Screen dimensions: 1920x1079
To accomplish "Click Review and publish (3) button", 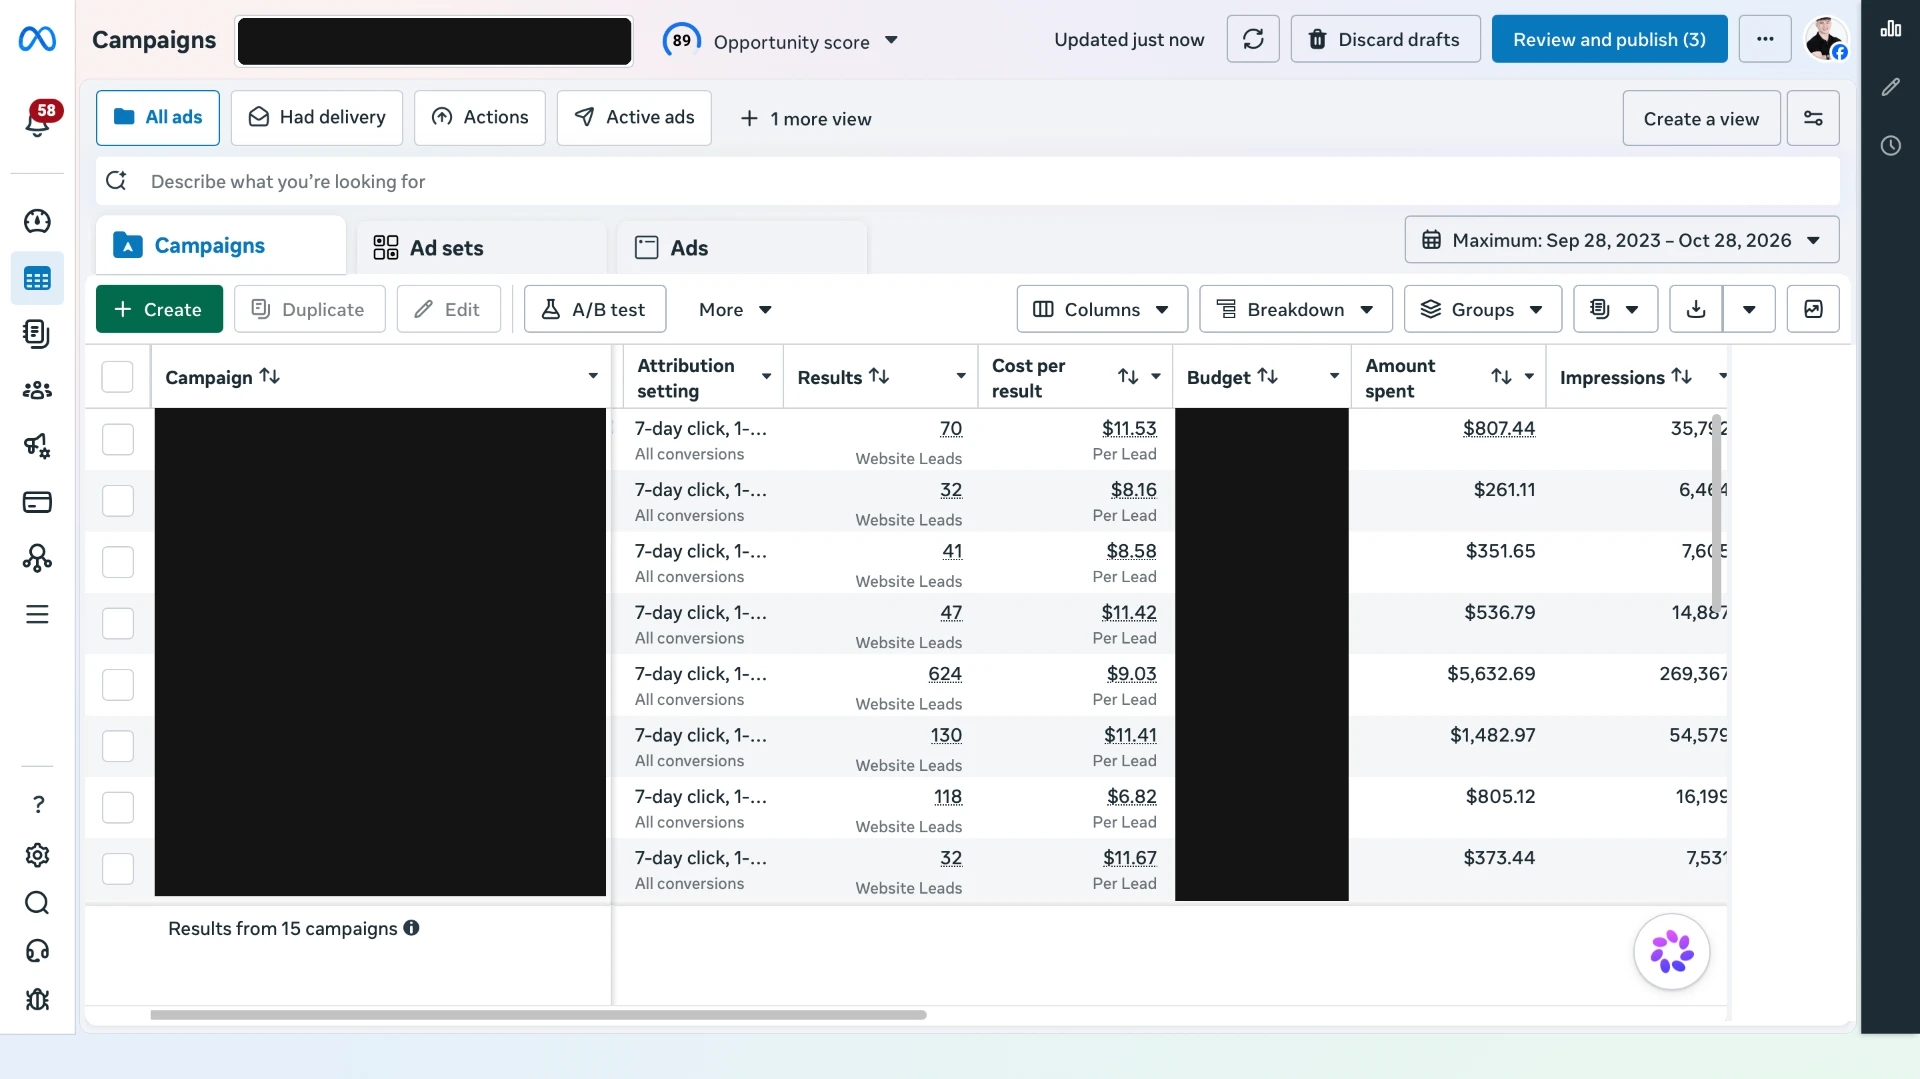I will [1609, 39].
